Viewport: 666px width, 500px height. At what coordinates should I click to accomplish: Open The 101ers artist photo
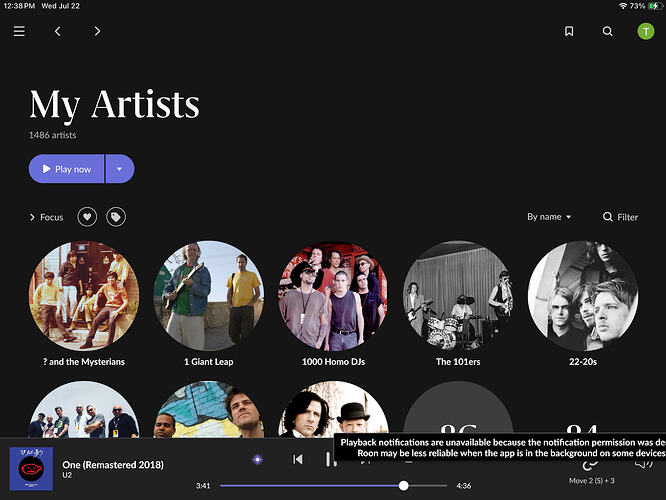[x=458, y=296]
